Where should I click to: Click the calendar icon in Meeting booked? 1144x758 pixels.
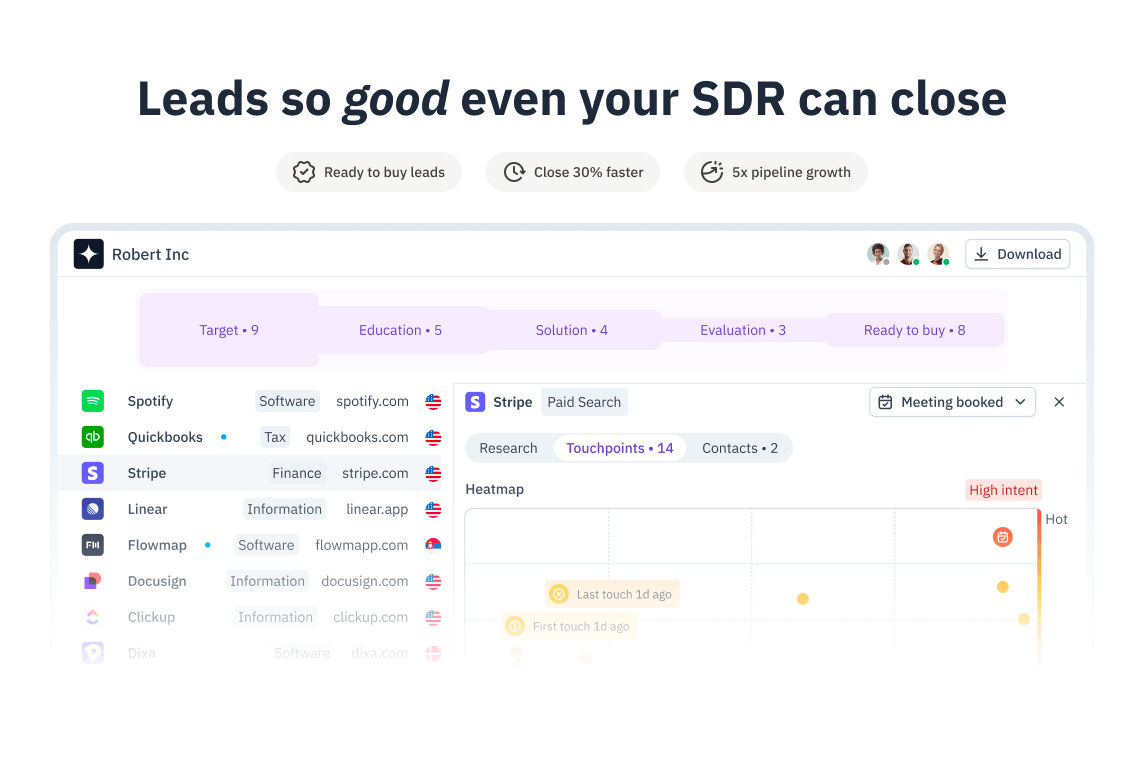coord(885,402)
